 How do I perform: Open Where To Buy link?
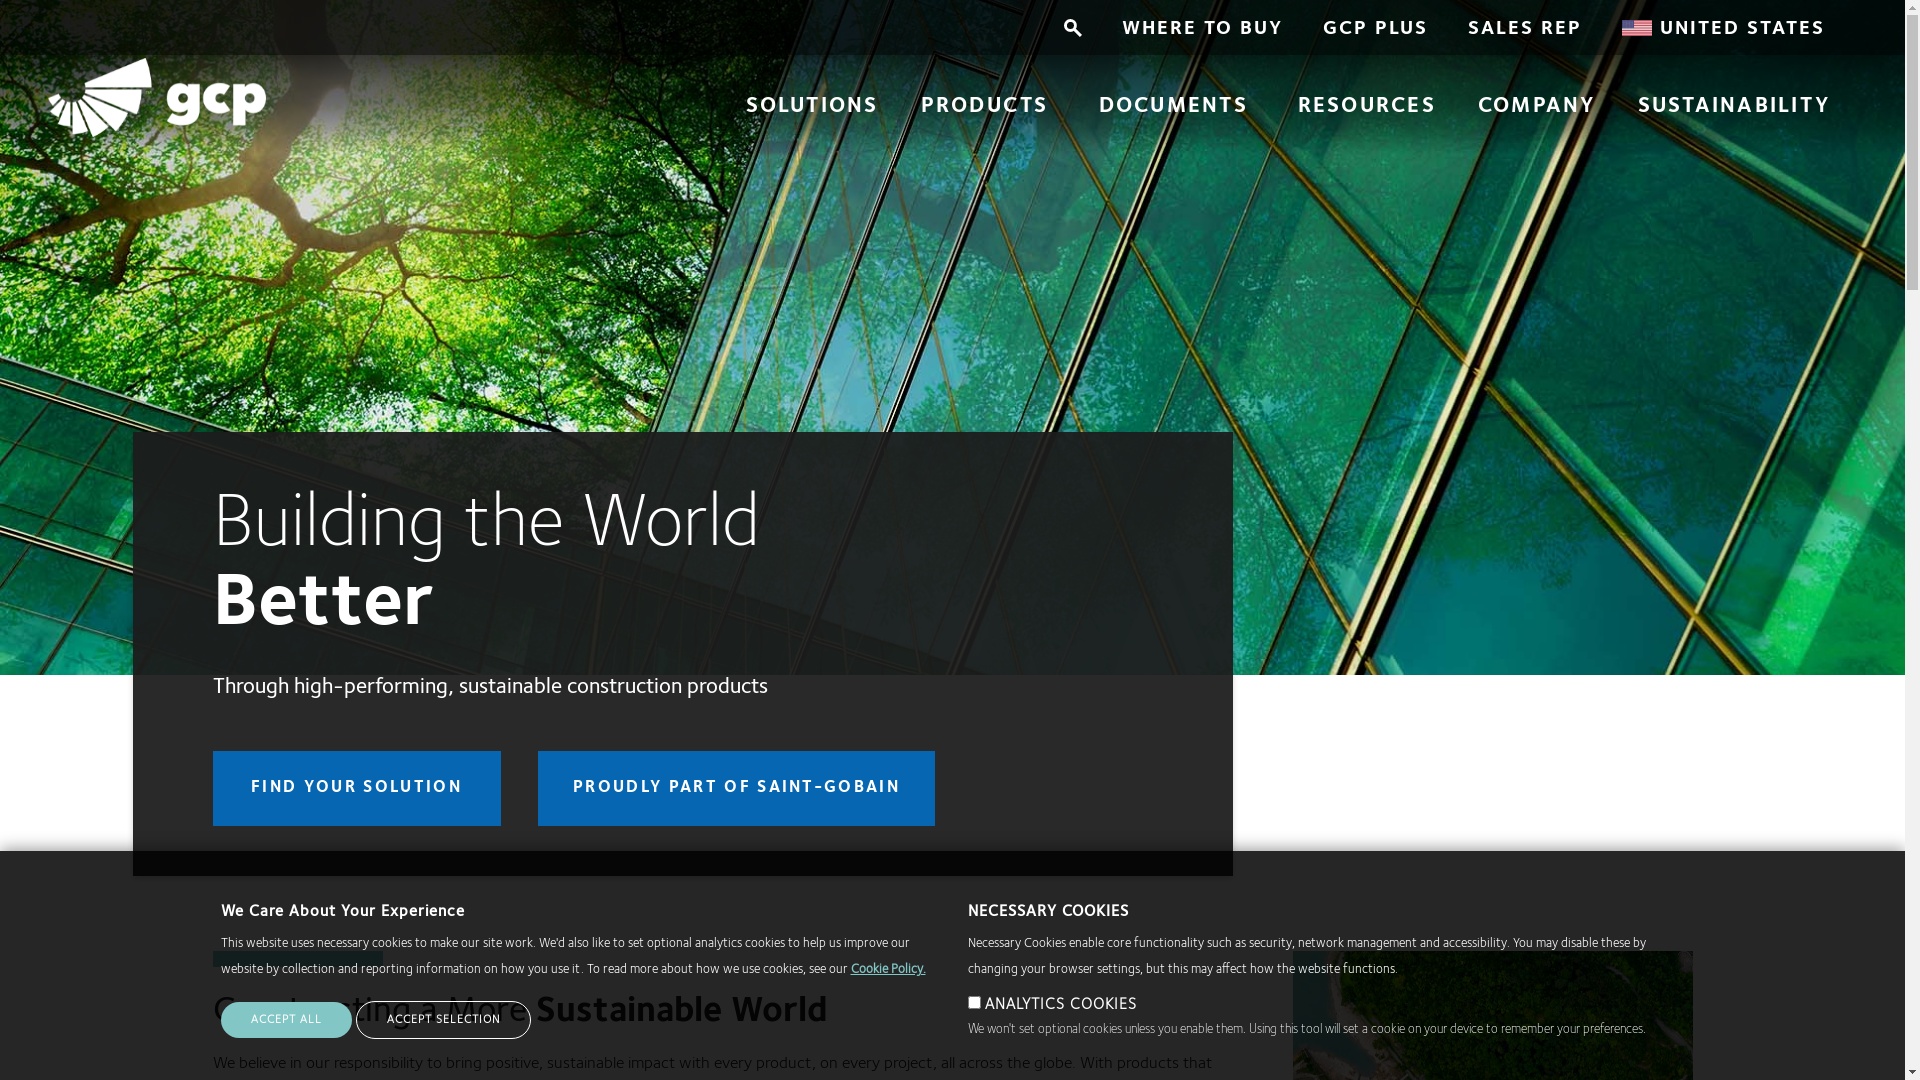click(1202, 28)
